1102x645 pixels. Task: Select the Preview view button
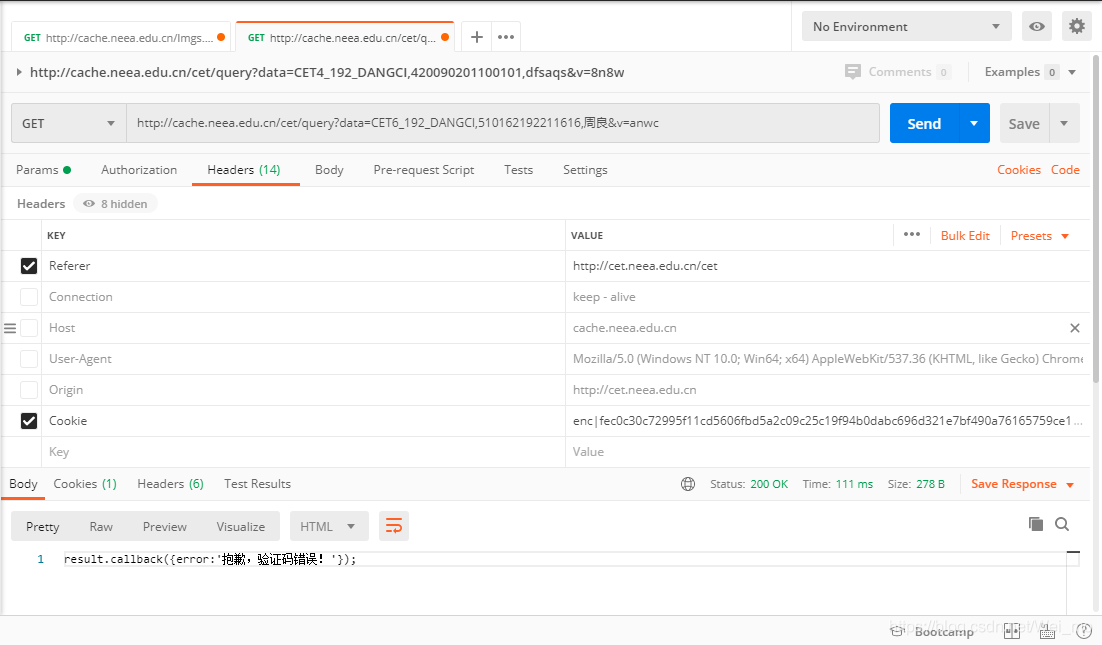164,526
